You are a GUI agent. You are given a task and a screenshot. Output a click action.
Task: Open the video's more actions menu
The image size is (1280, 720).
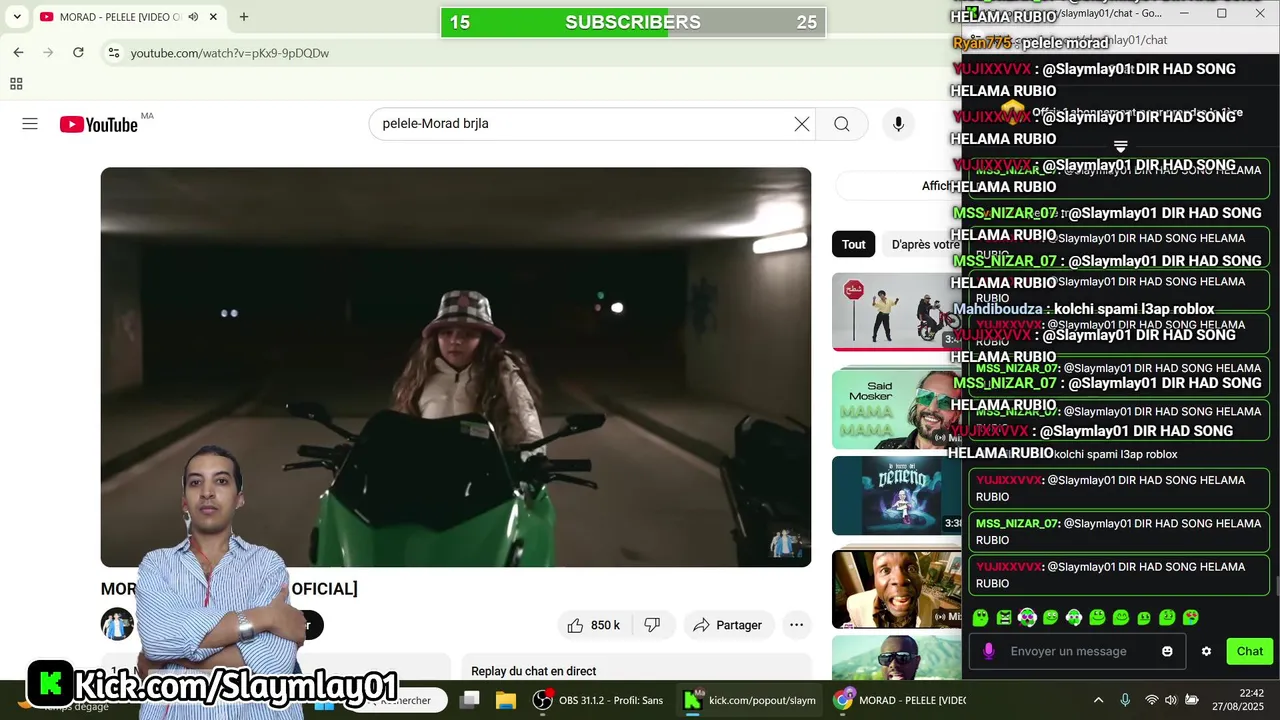796,625
